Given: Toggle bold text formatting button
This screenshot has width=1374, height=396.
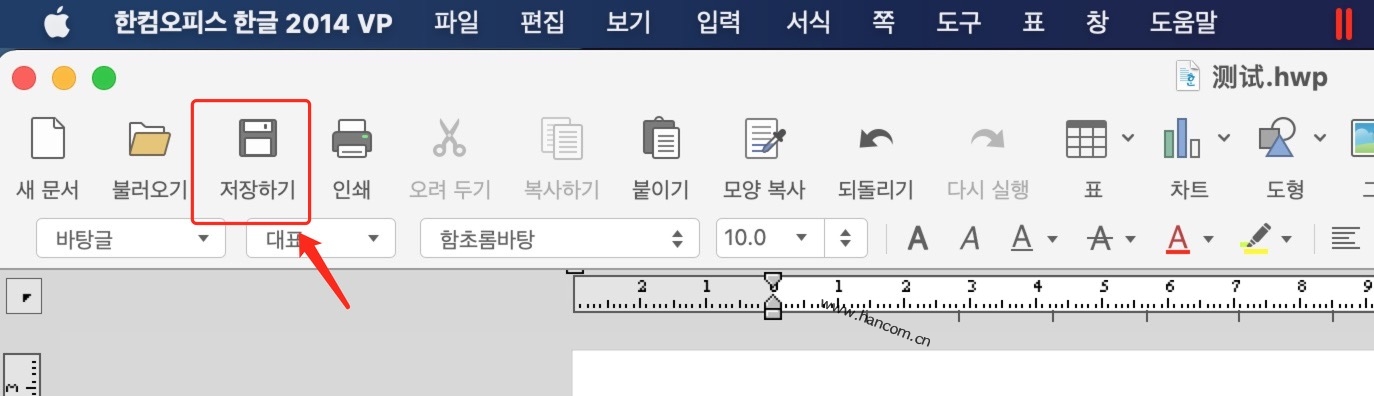Looking at the screenshot, I should pos(918,238).
